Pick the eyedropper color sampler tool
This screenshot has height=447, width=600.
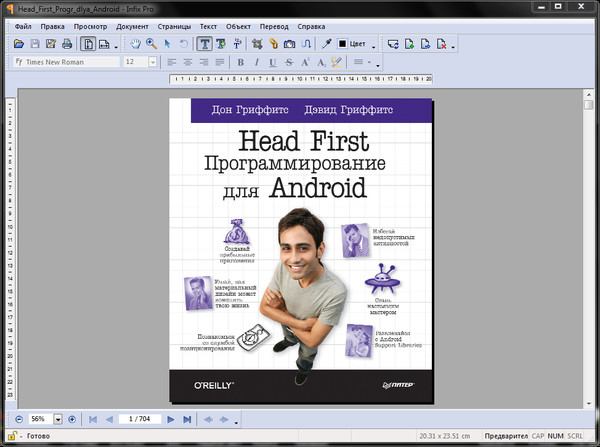pos(325,44)
